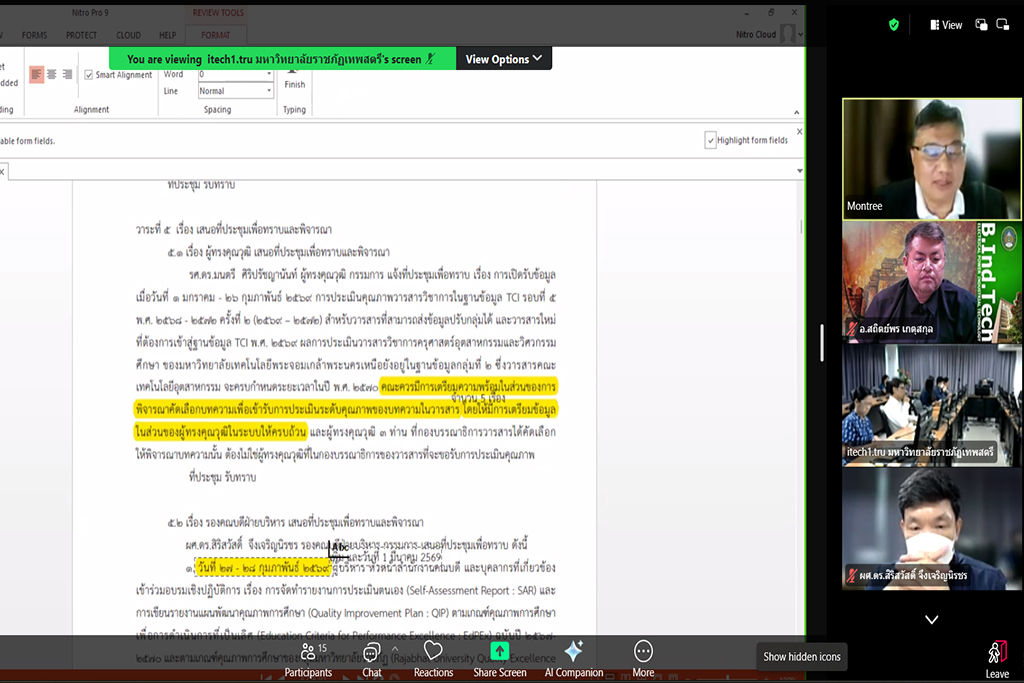The image size is (1024, 683).
Task: Open the Zoom Chat panel
Action: [371, 659]
